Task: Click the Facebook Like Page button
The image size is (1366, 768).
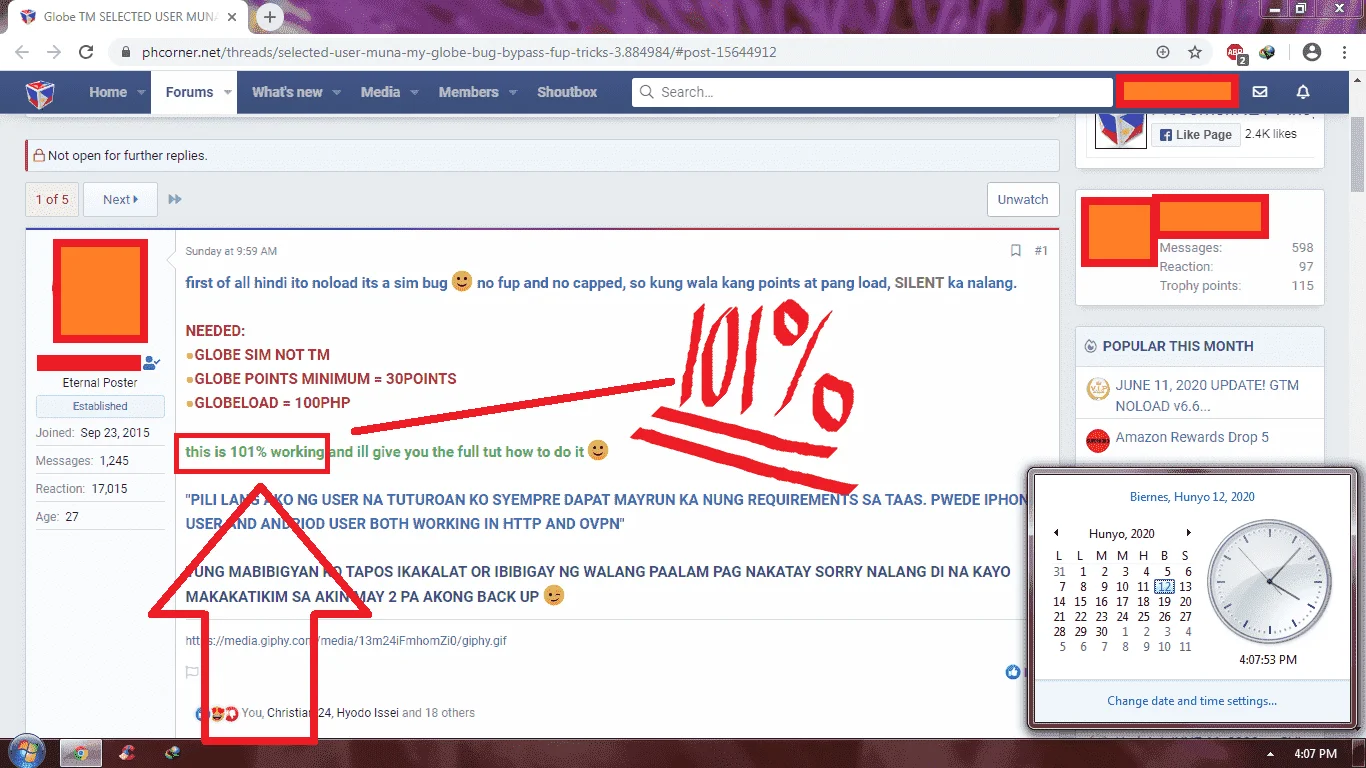Action: click(x=1196, y=135)
